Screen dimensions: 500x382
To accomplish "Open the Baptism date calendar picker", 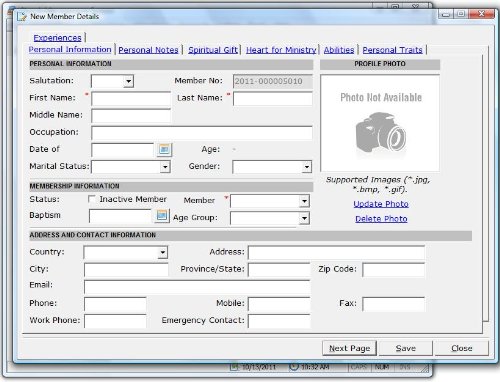I will [162, 216].
